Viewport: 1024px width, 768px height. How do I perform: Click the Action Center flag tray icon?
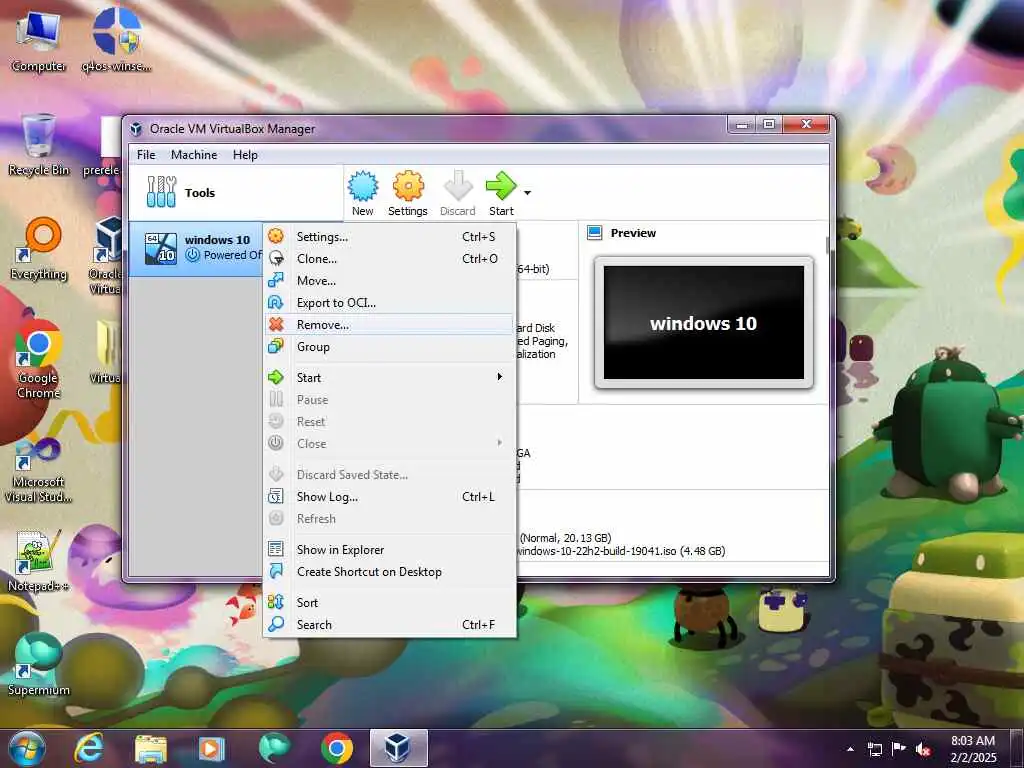coord(899,749)
